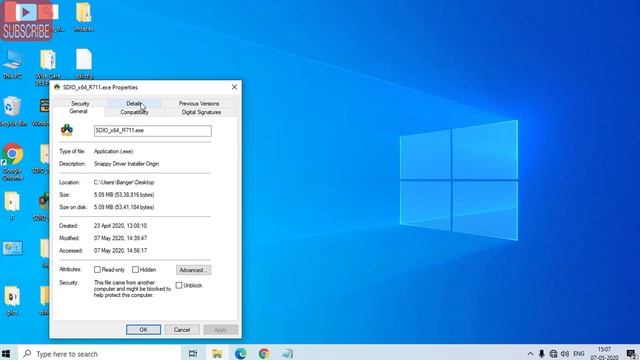Open the volume speaker tray icon

[565, 353]
